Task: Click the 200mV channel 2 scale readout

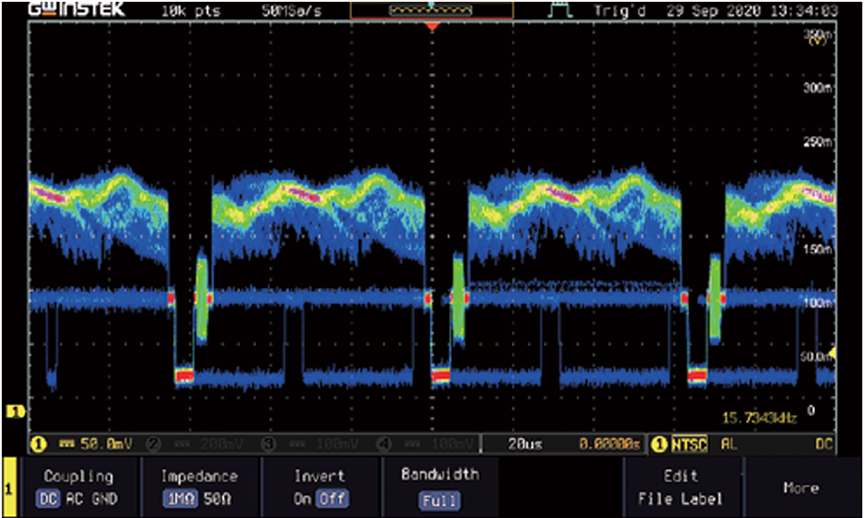Action: (221, 444)
